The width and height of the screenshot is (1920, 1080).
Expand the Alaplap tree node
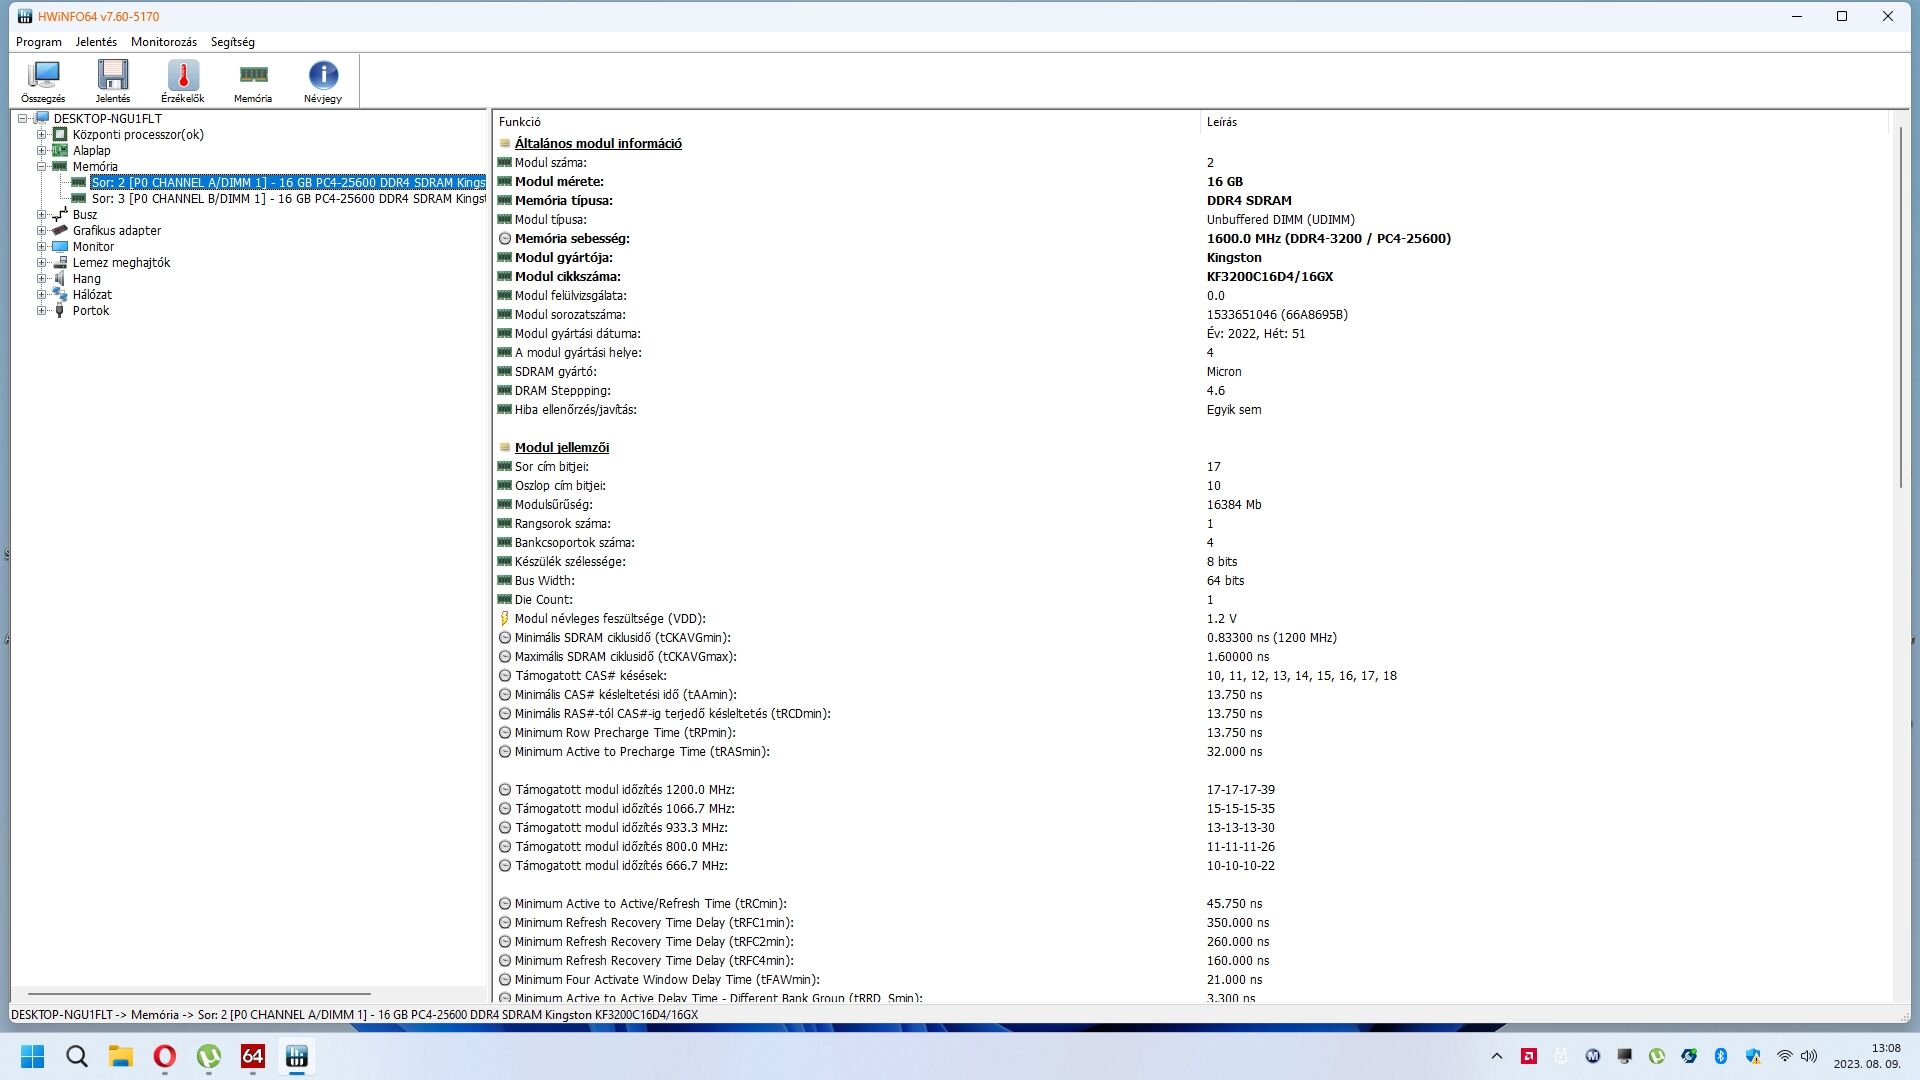(42, 150)
